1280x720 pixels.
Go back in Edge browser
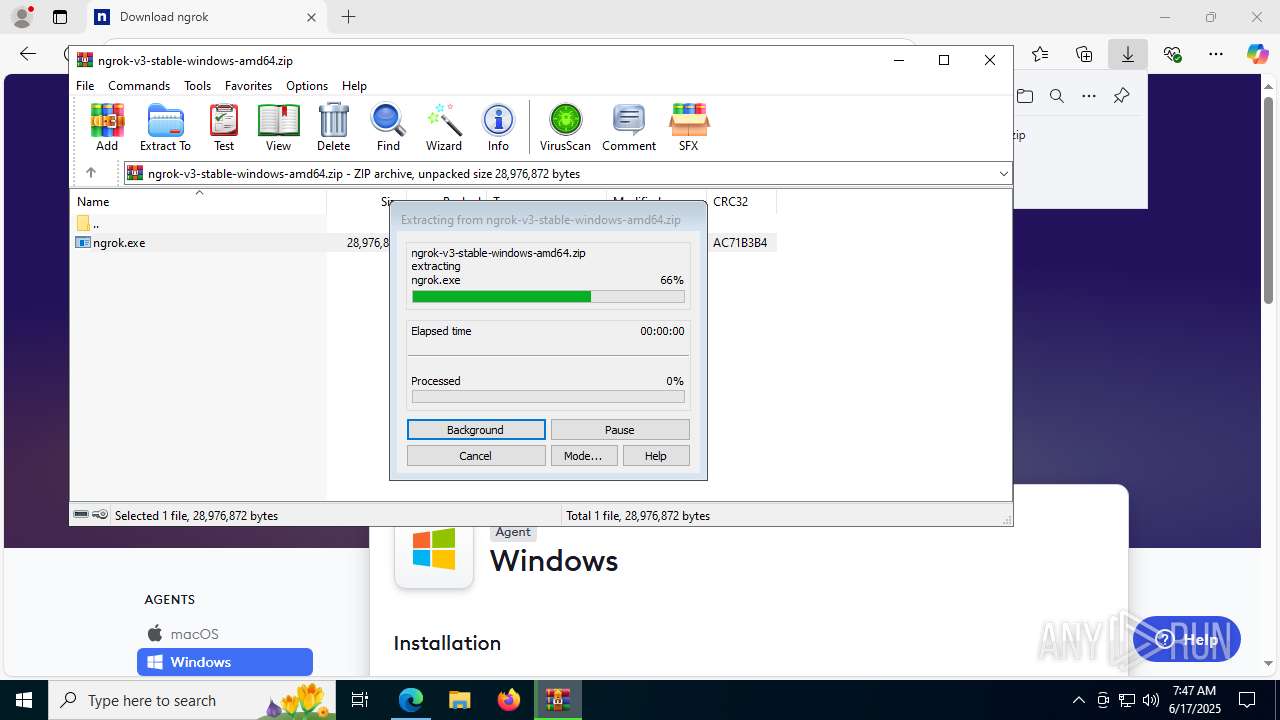(x=28, y=54)
